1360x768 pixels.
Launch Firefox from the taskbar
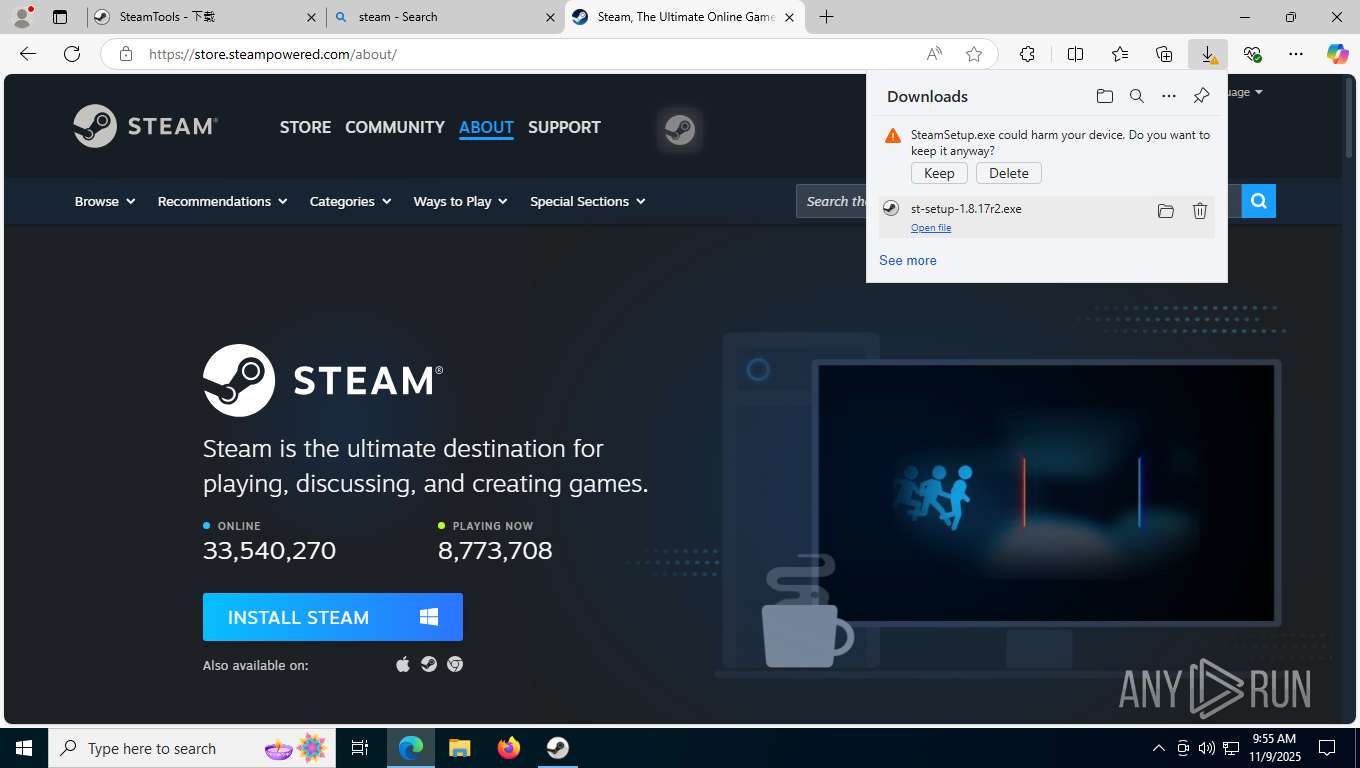pyautogui.click(x=509, y=748)
